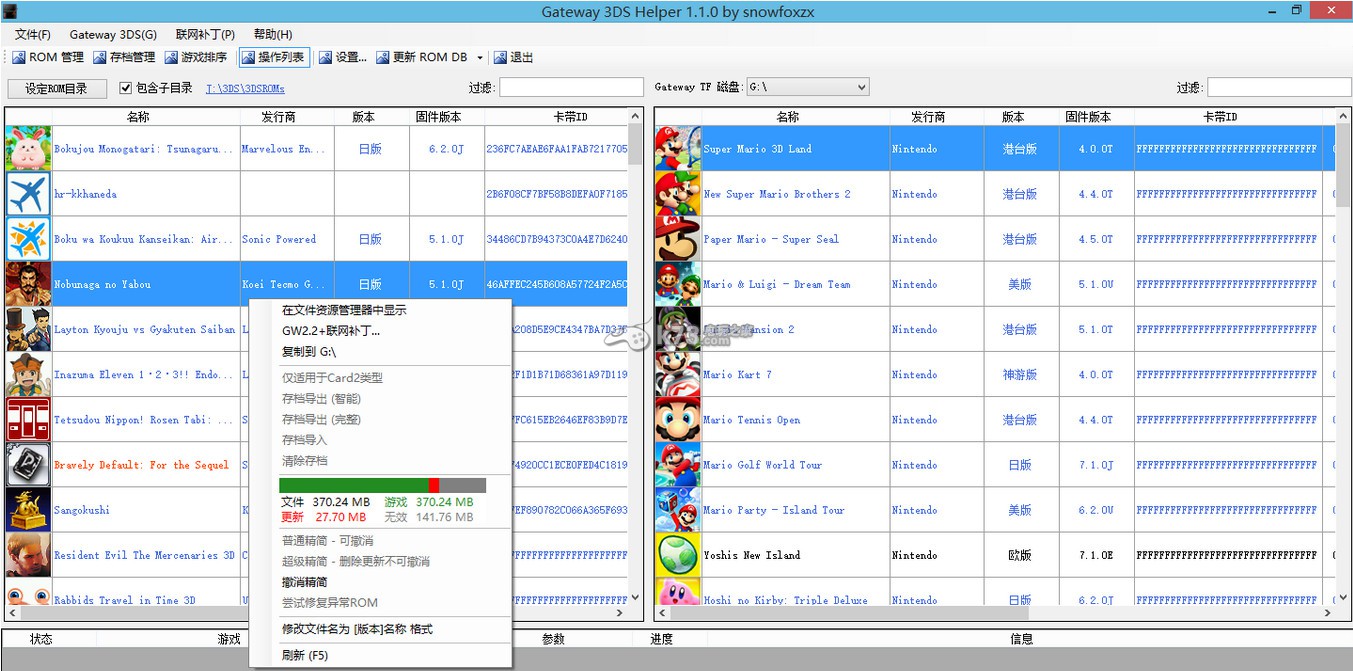Click 6.2.0J firmware cell for Bokujou Monogatari
This screenshot has height=671, width=1353.
pyautogui.click(x=446, y=149)
